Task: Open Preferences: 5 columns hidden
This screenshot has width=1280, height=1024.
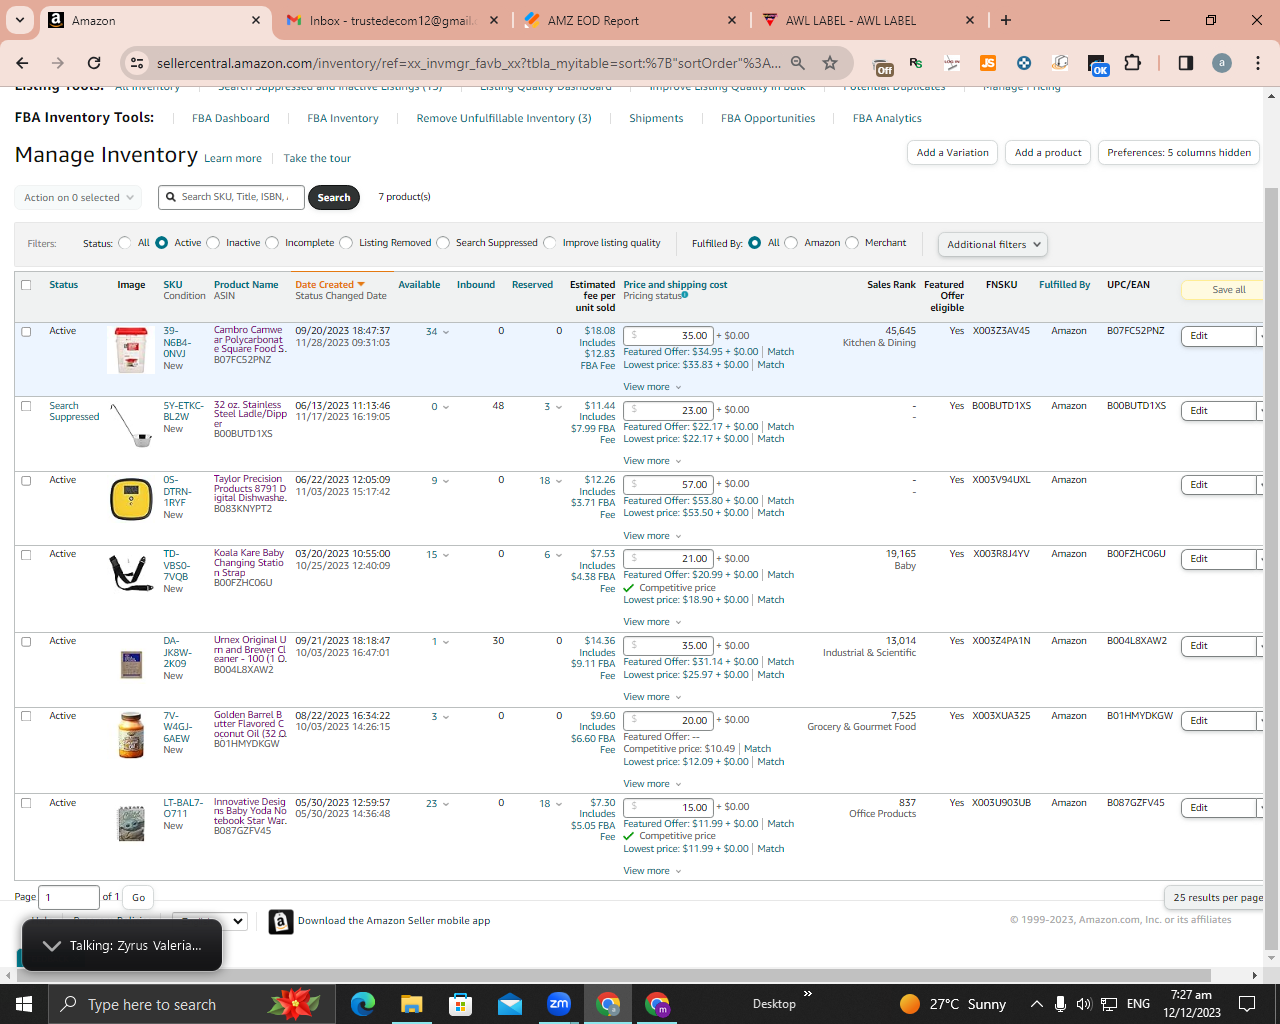Action: coord(1179,153)
